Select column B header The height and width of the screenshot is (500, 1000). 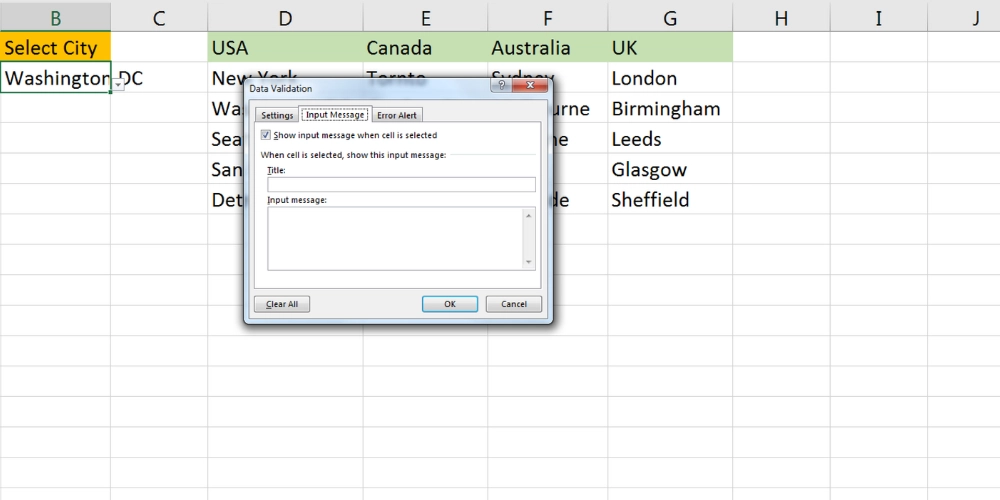pos(55,16)
